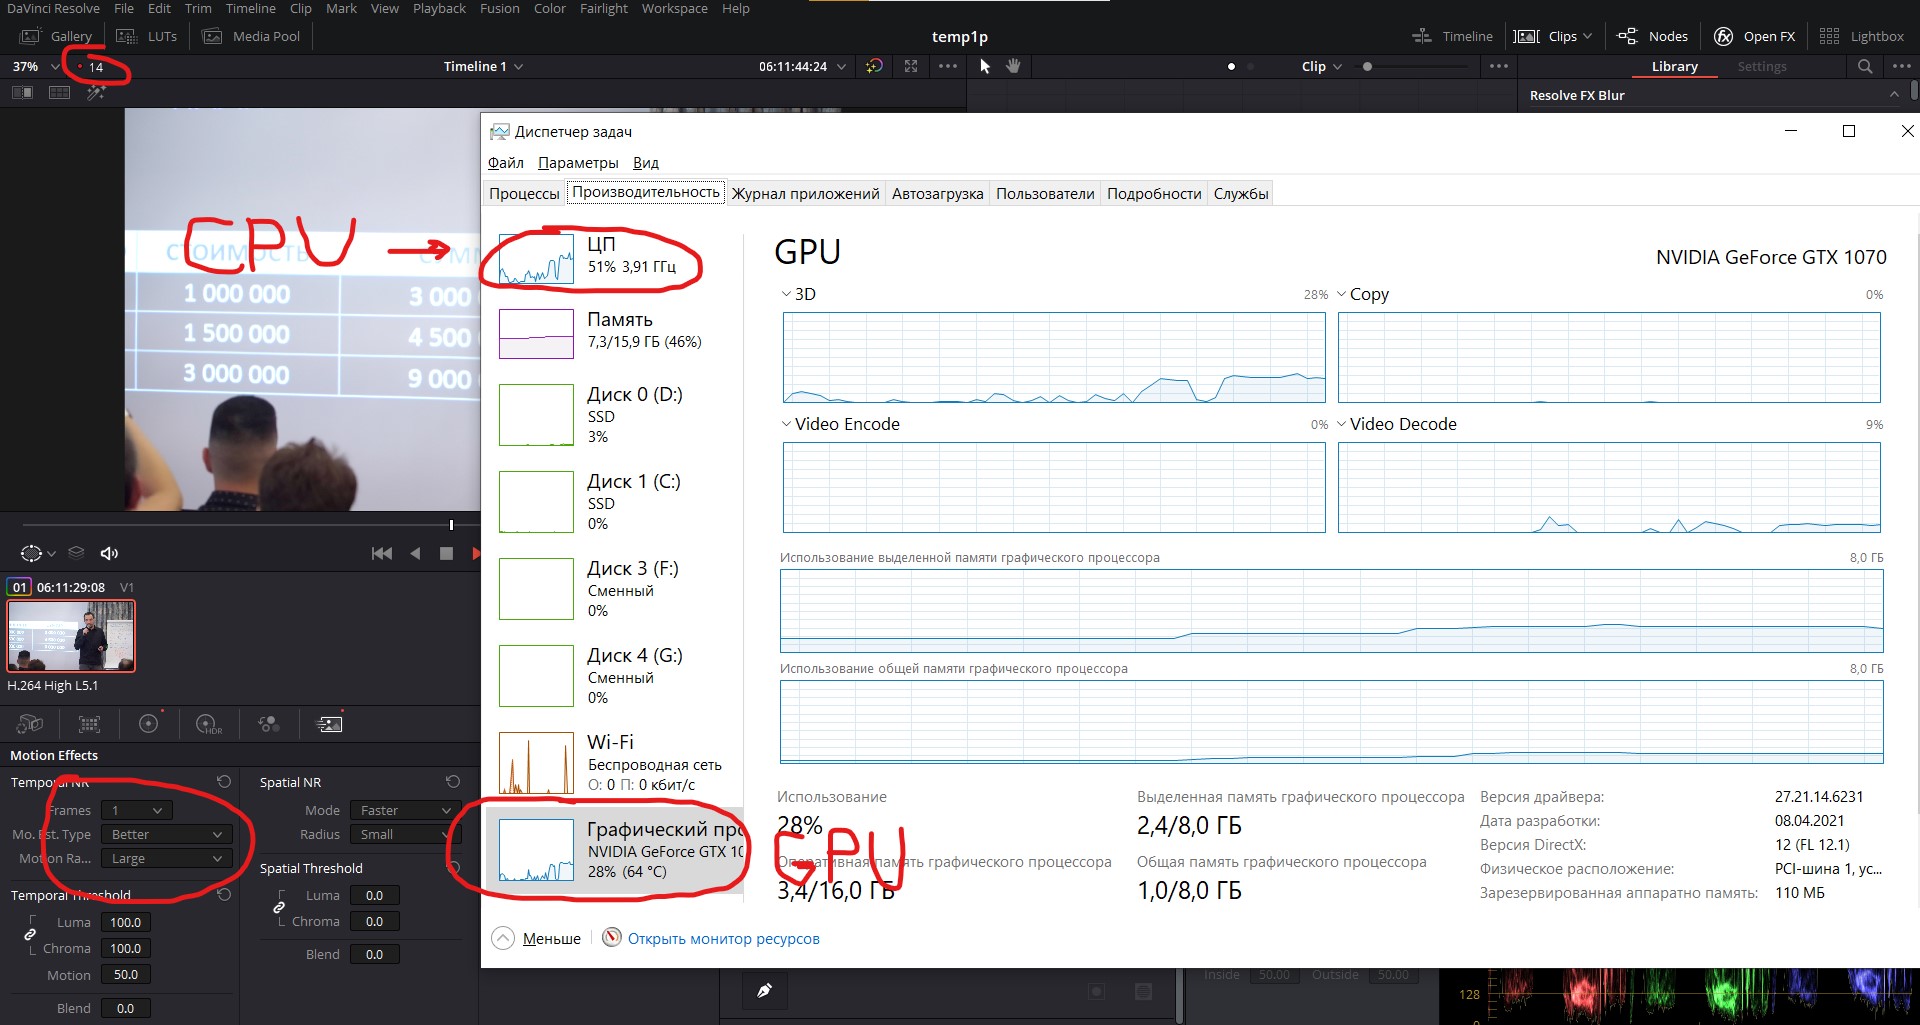
Task: Click the magic wand highlight icon
Action: (96, 92)
